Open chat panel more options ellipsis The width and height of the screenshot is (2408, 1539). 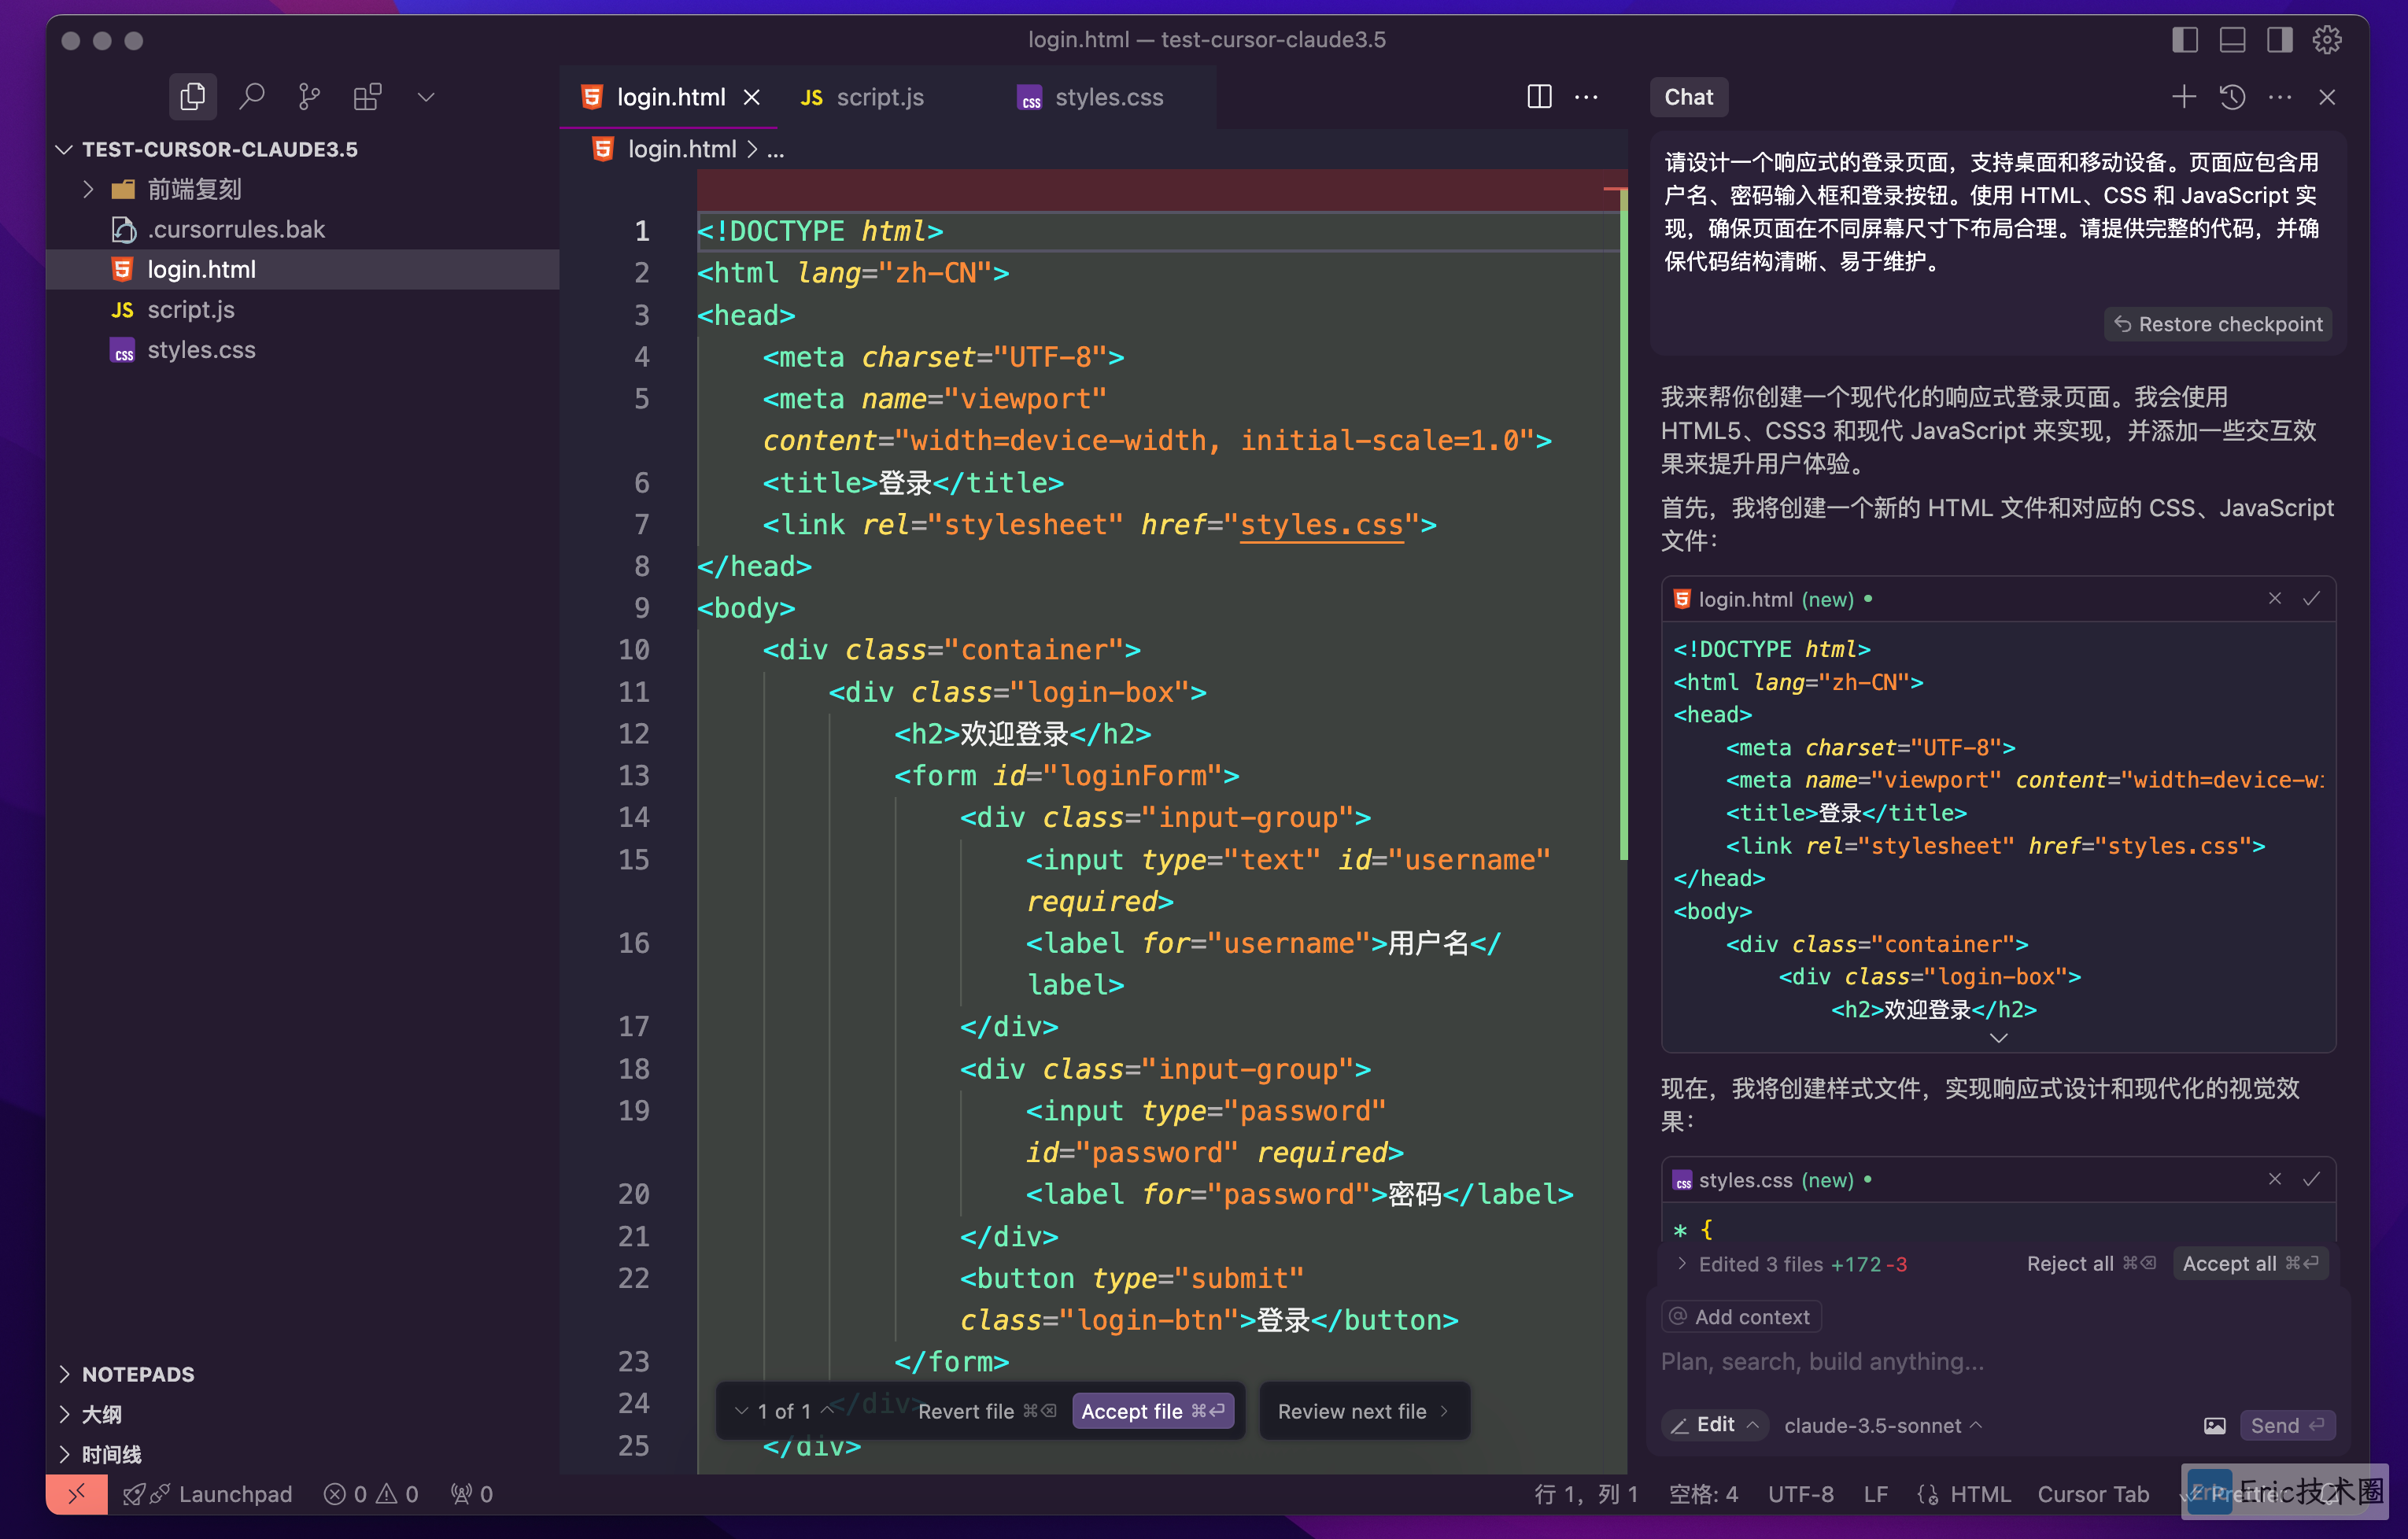click(2280, 97)
